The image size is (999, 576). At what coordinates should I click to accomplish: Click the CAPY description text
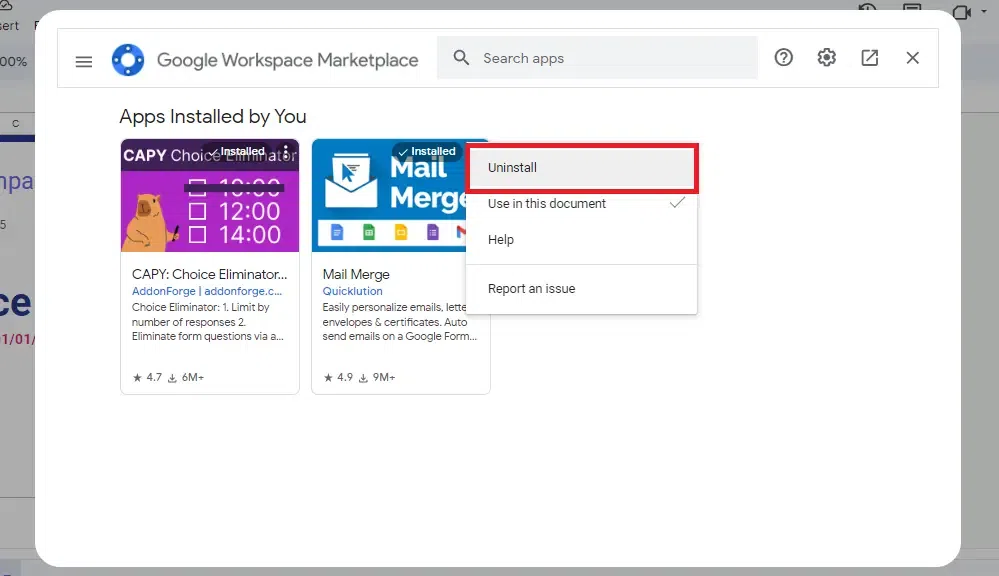[x=208, y=322]
